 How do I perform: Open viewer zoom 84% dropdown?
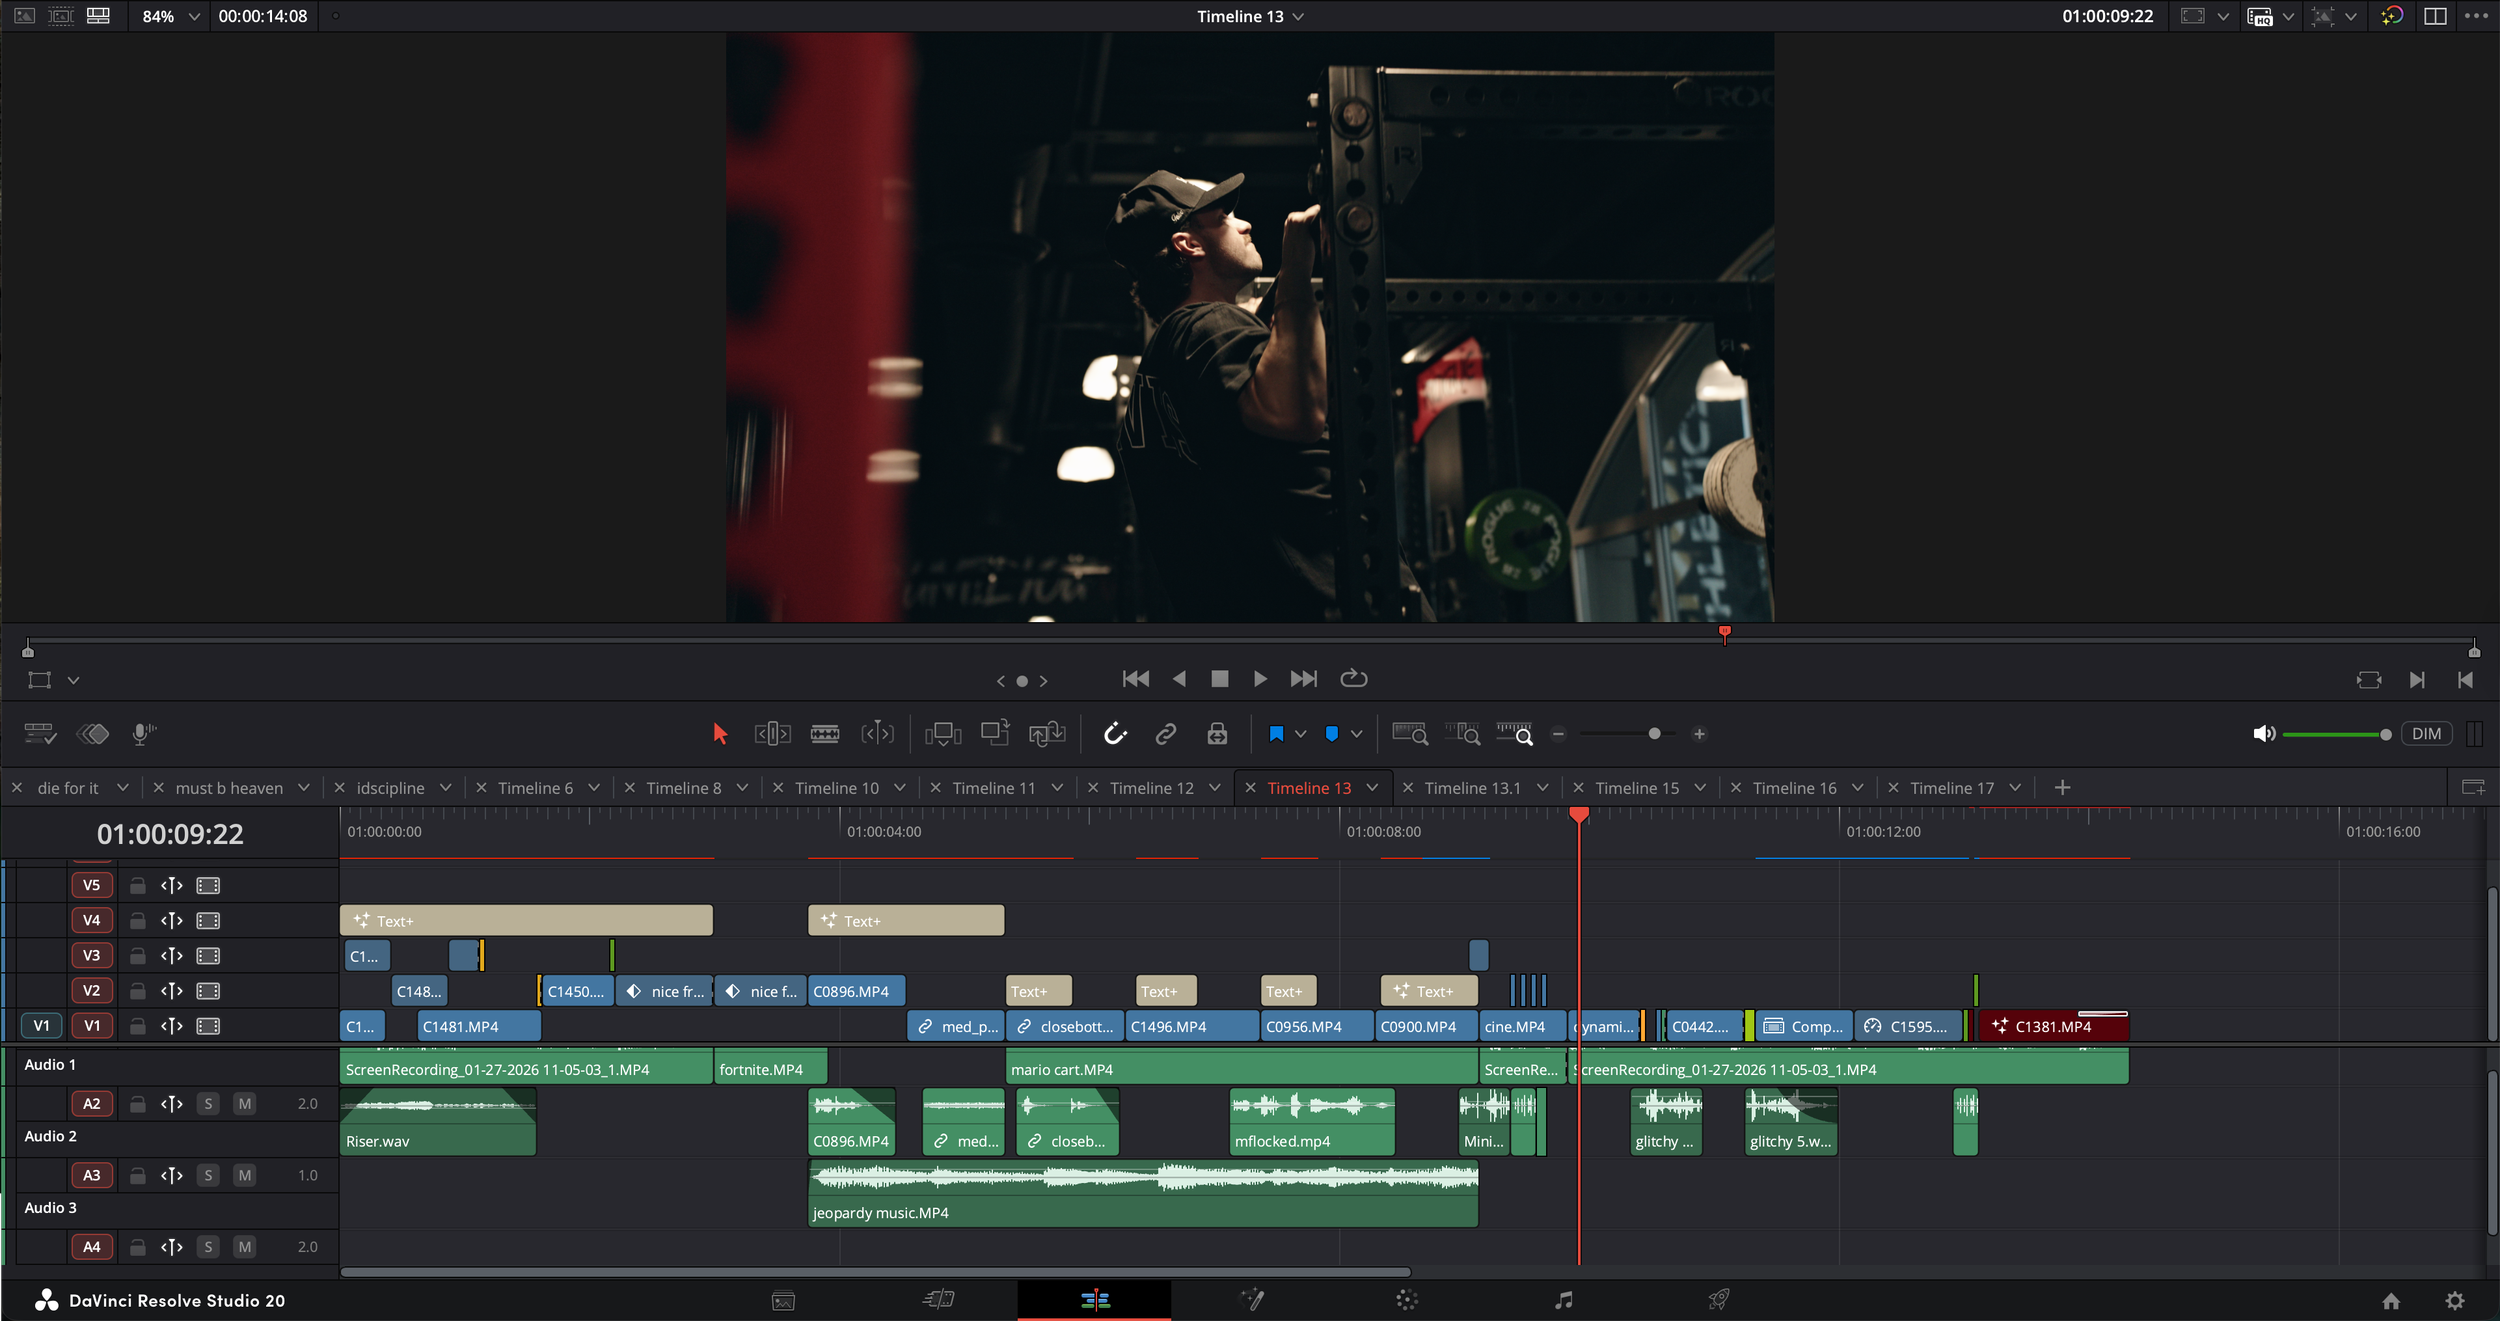point(194,16)
